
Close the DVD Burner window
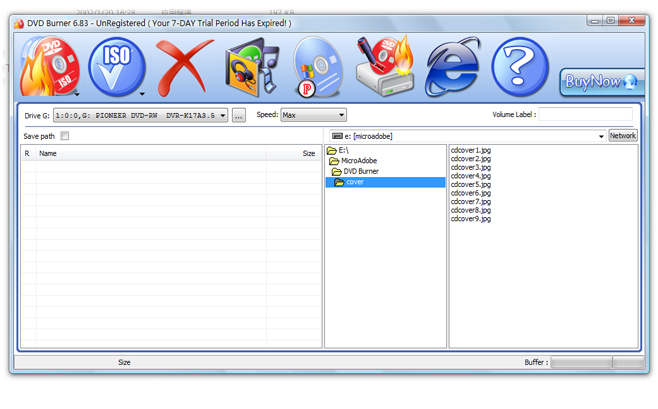632,21
